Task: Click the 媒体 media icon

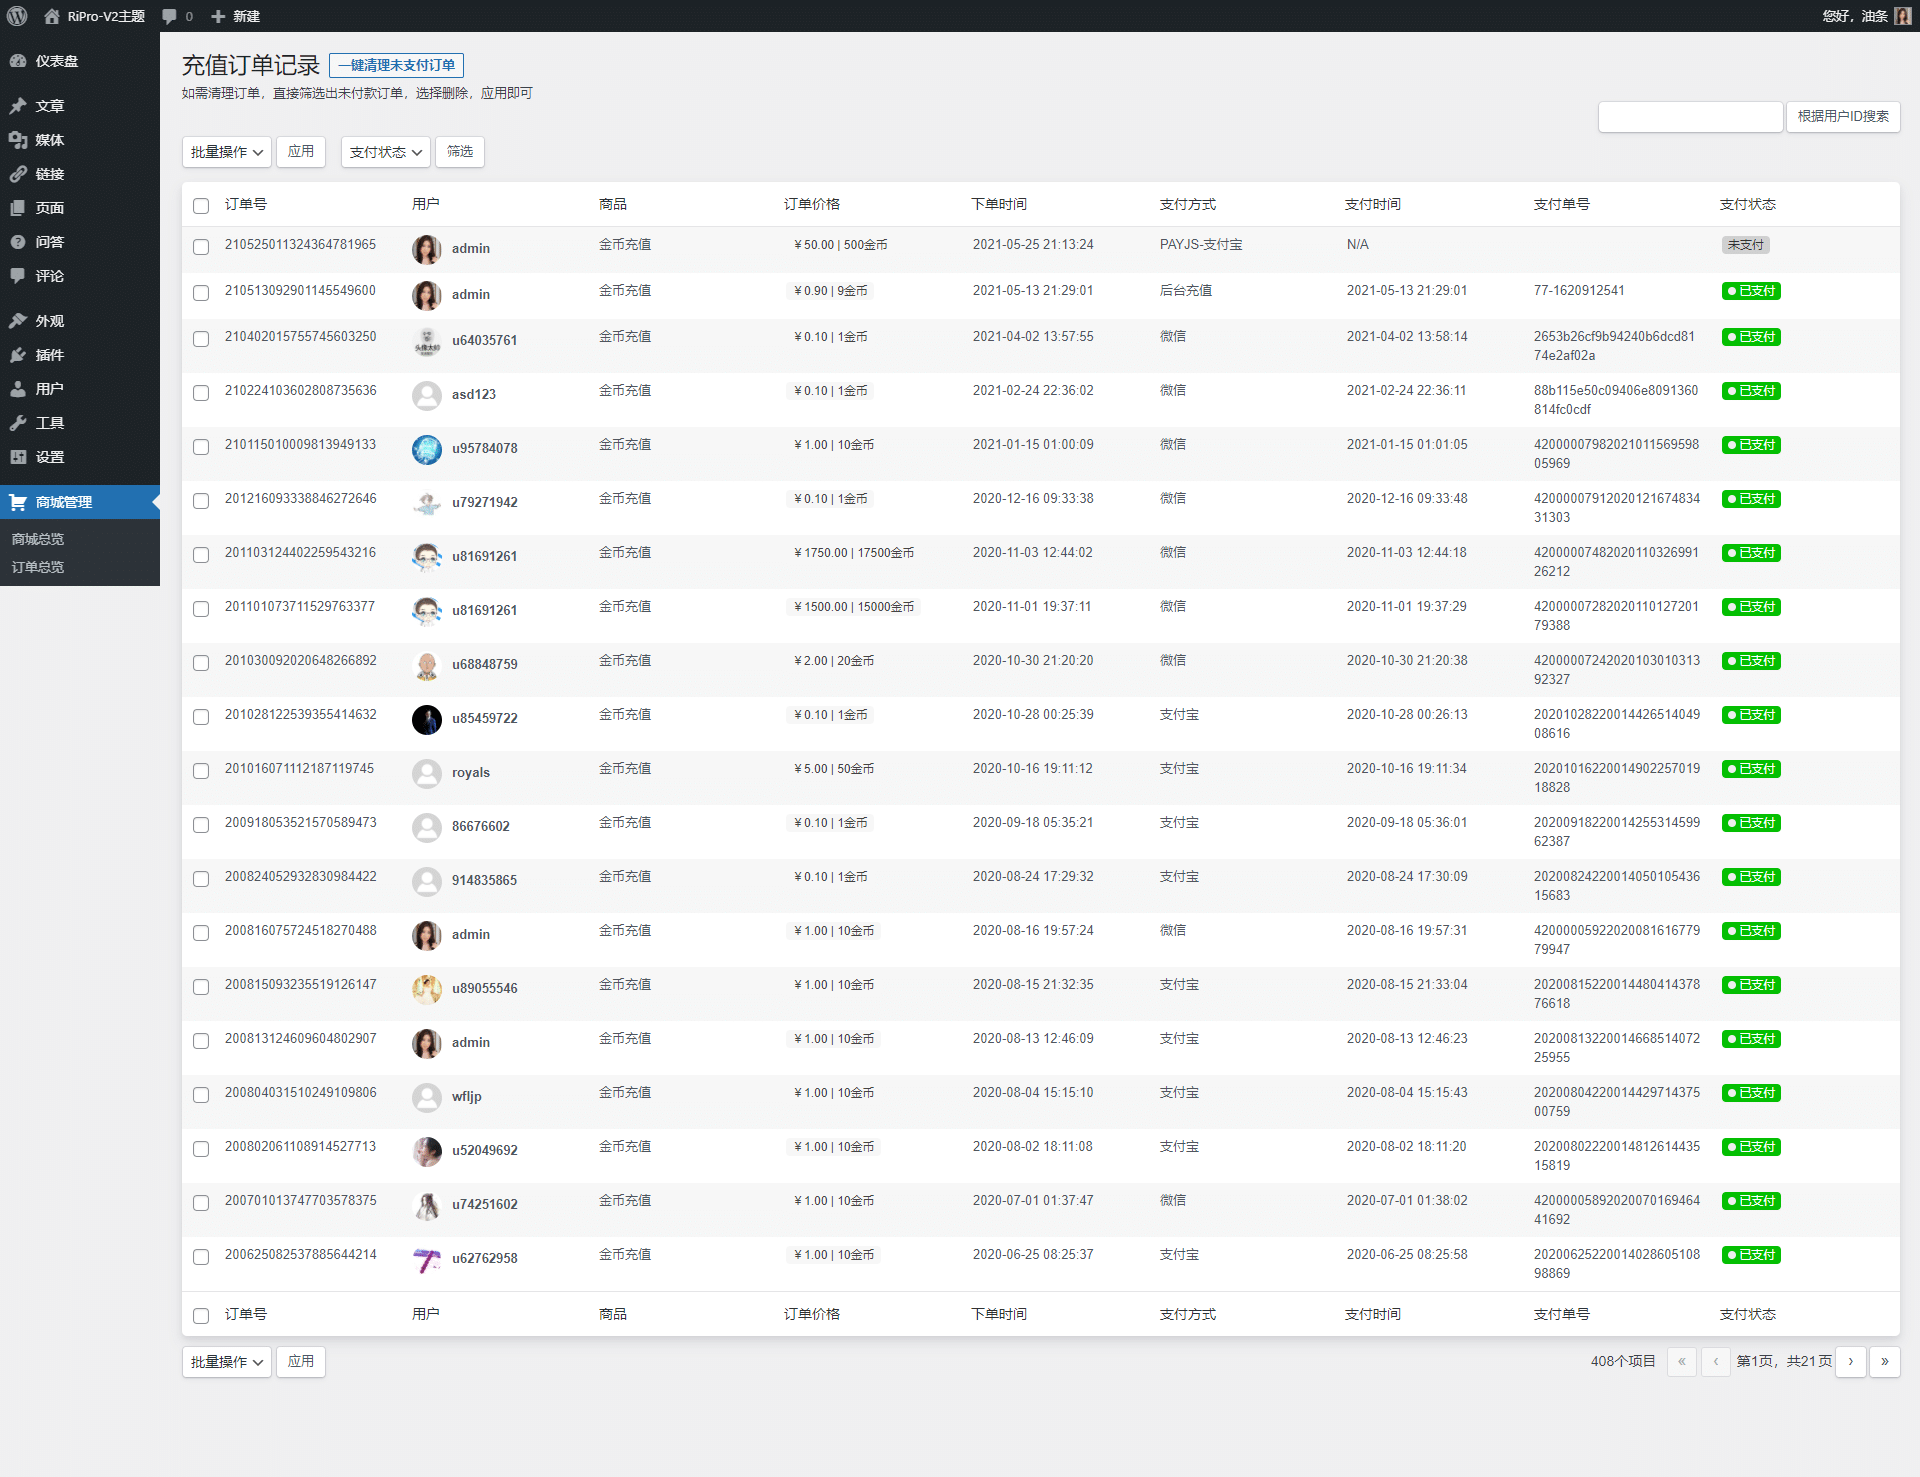Action: tap(18, 140)
